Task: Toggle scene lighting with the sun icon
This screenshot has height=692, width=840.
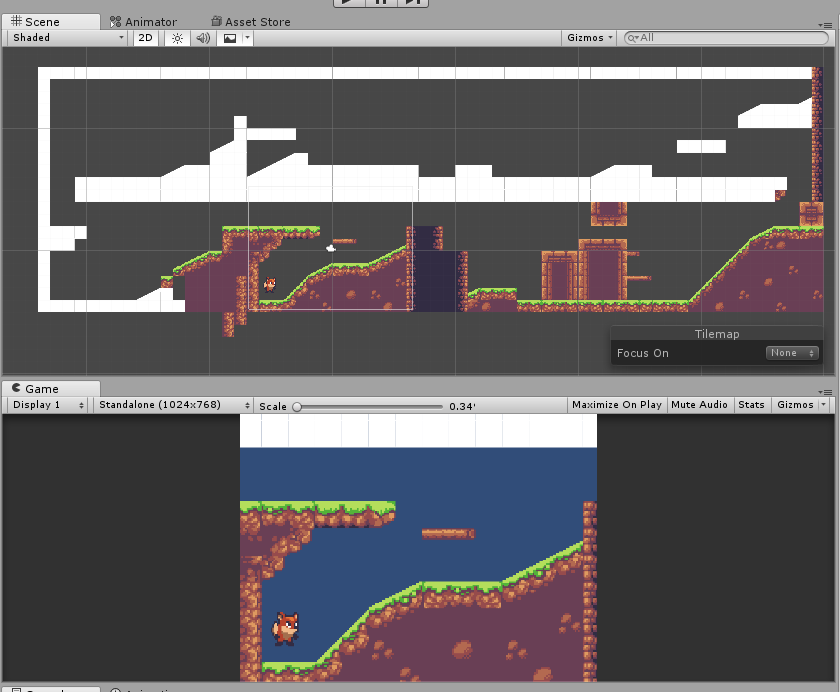Action: click(x=177, y=38)
